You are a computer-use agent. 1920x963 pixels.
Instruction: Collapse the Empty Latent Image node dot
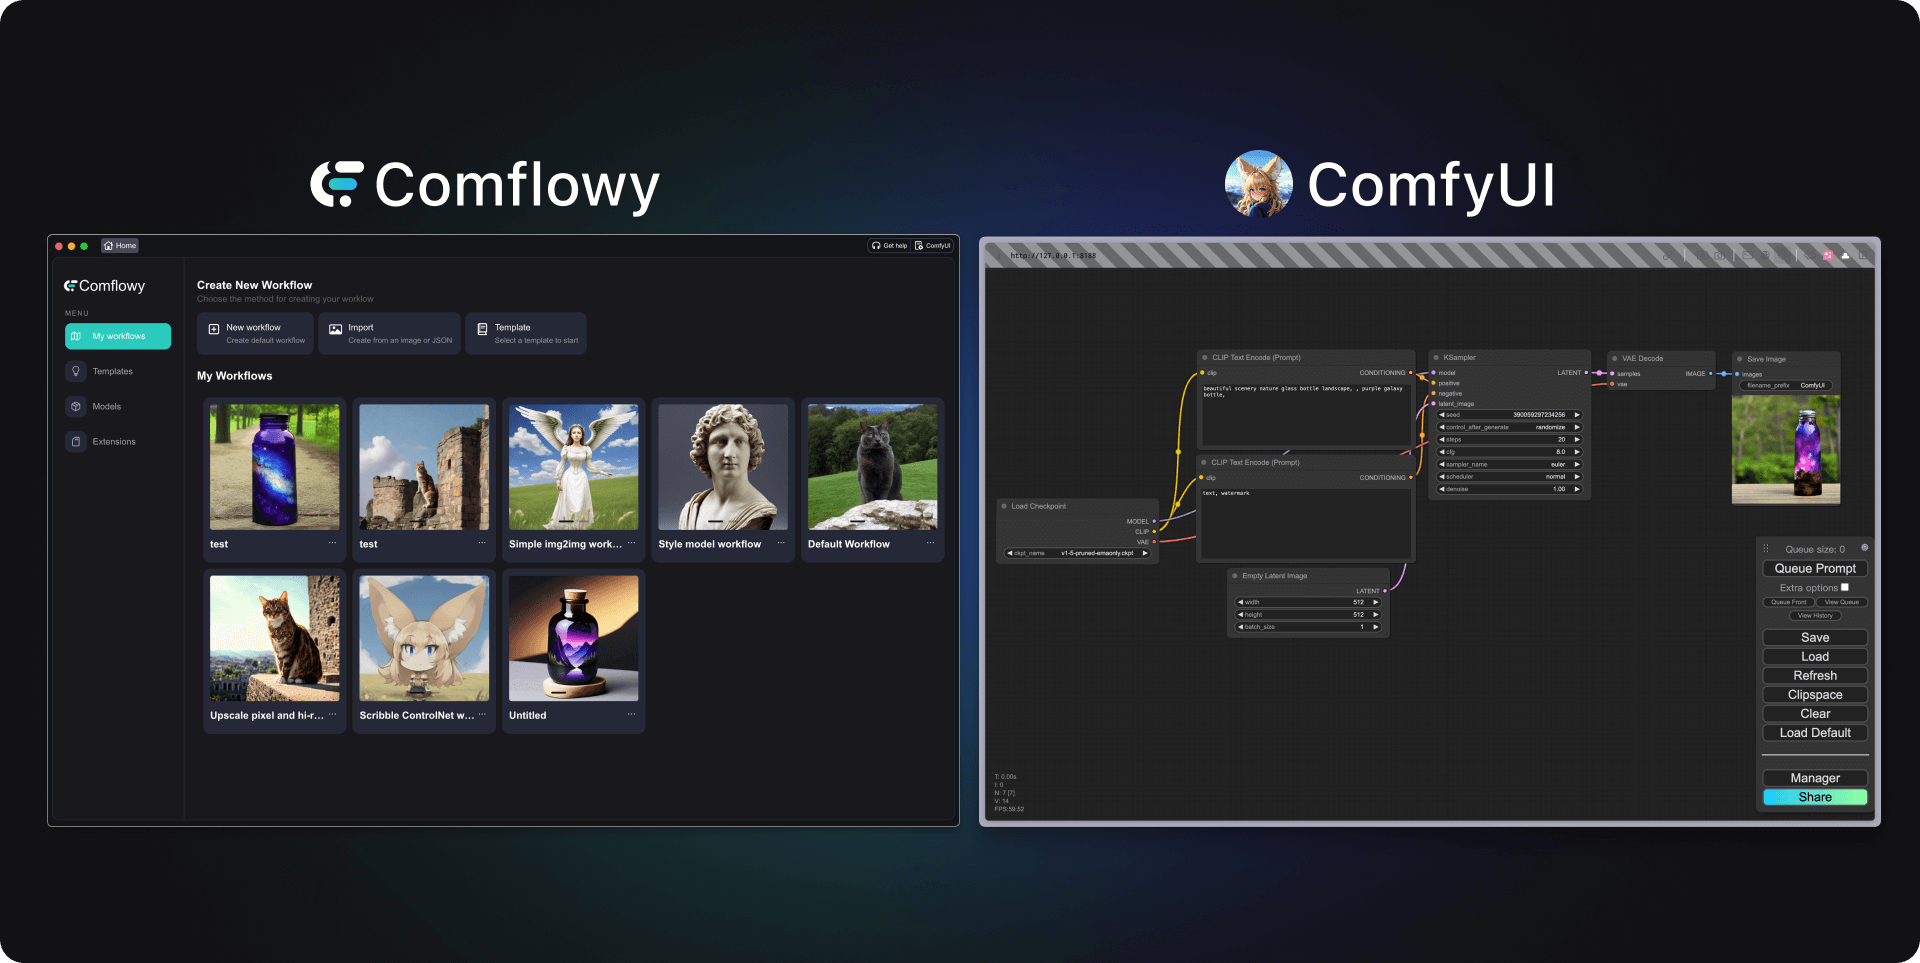1235,576
